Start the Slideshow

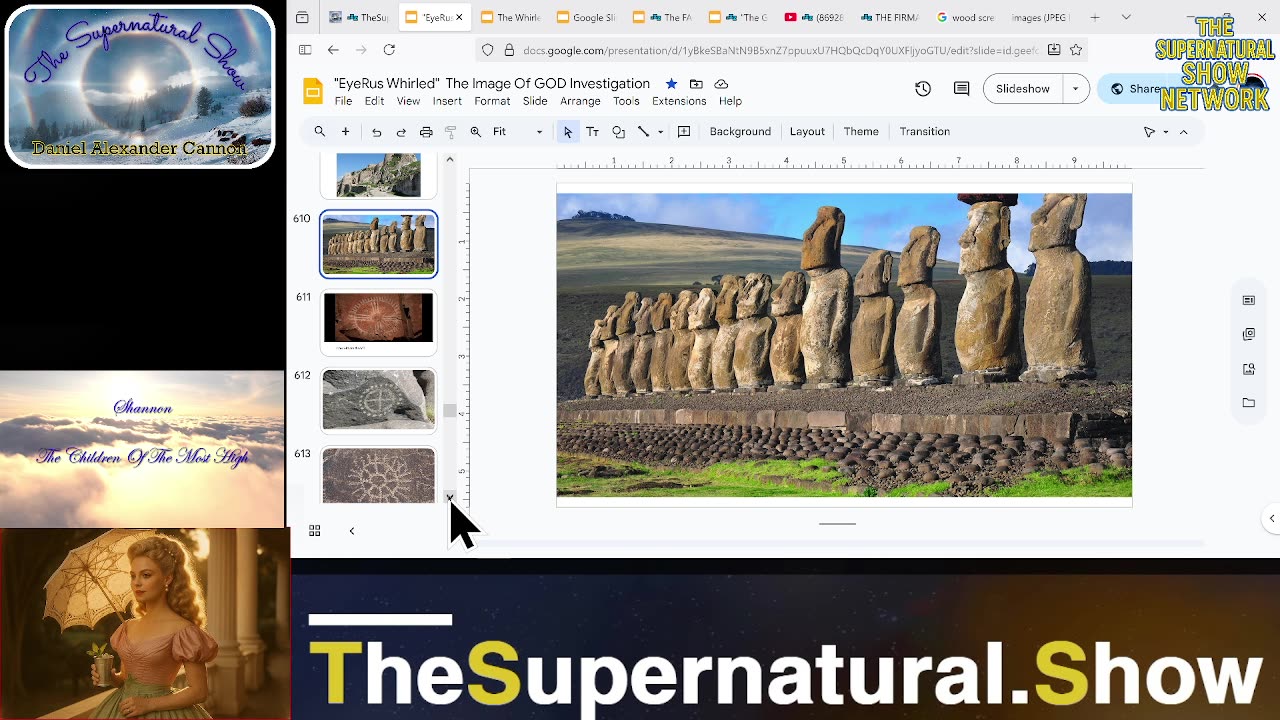click(x=1023, y=89)
